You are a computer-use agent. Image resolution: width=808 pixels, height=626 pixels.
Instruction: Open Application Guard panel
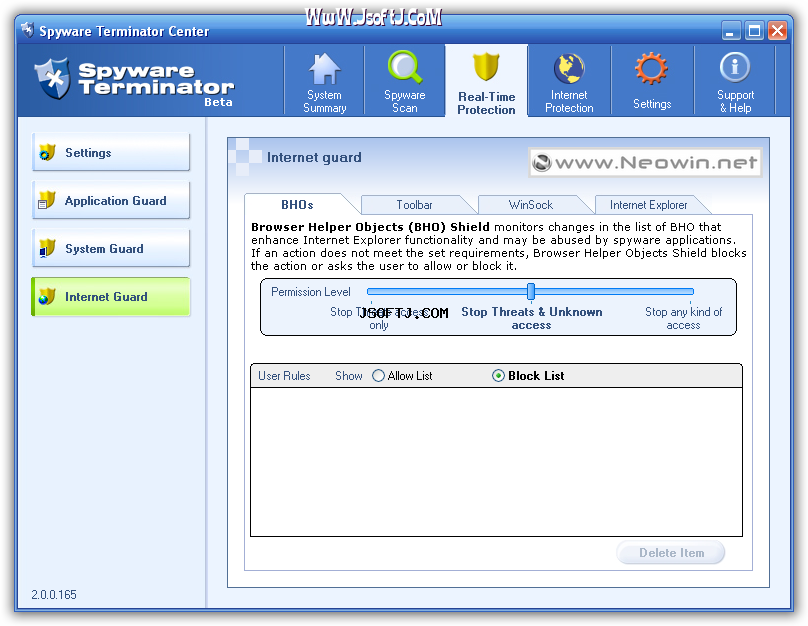point(111,200)
